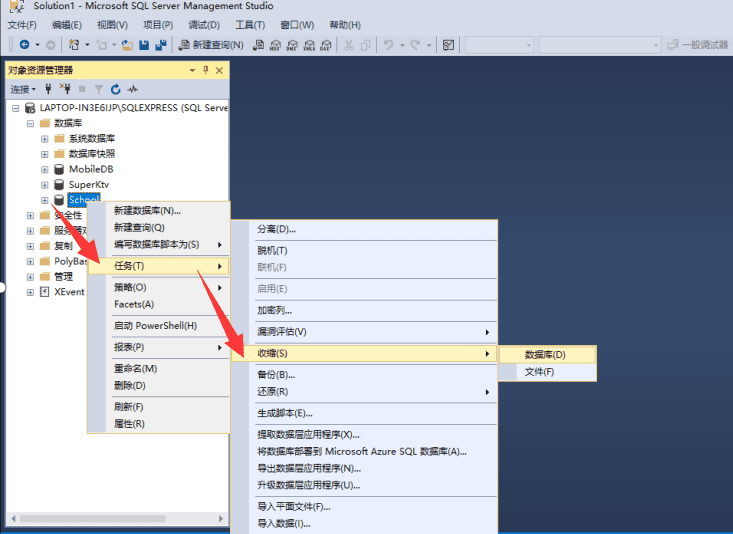Screen dimensions: 733x534
Task: Open the 视图(V) menu
Action: click(x=112, y=25)
